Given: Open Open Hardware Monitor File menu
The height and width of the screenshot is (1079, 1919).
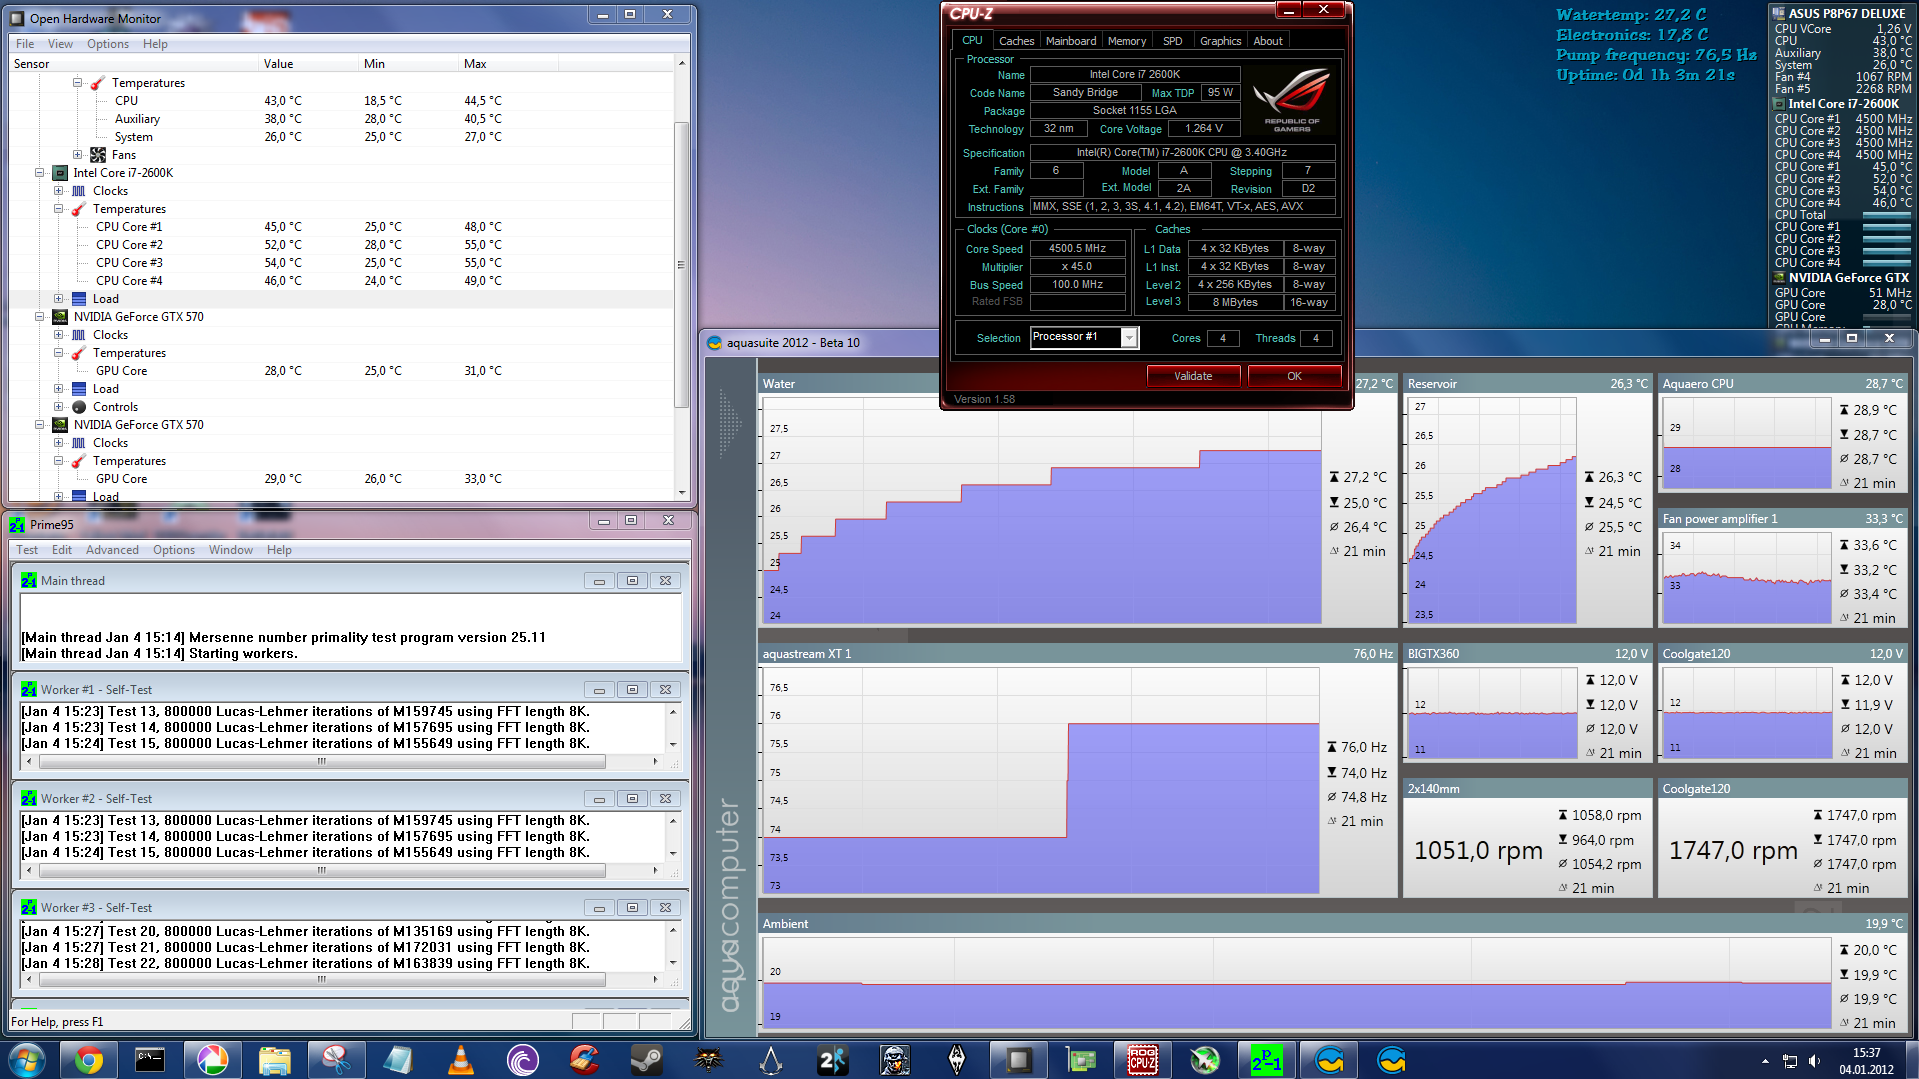Looking at the screenshot, I should pos(25,44).
